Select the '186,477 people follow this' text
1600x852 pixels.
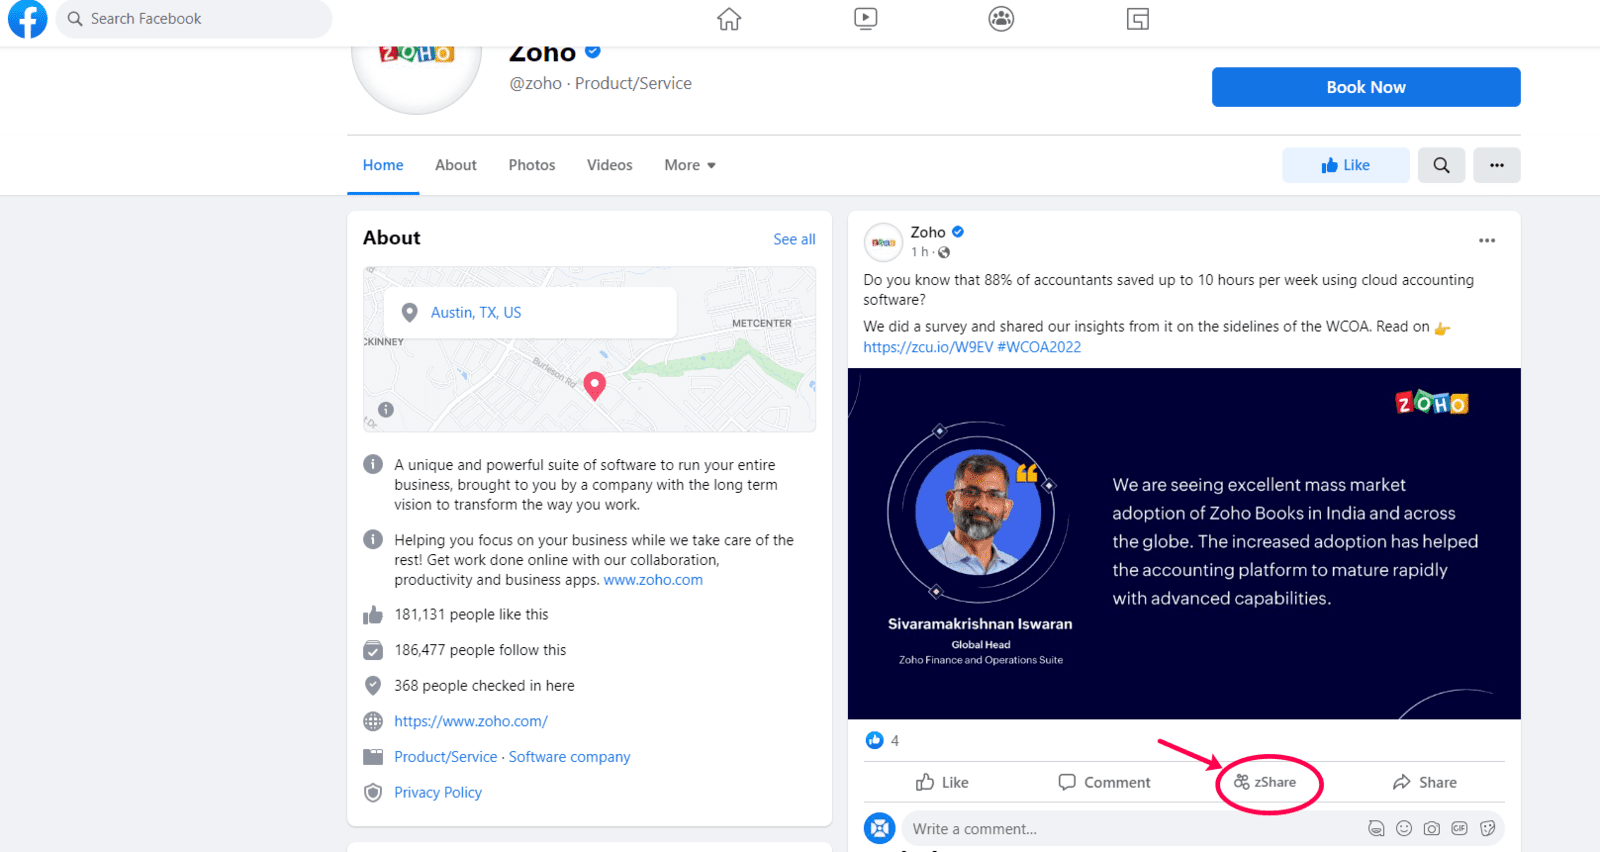[x=480, y=650]
